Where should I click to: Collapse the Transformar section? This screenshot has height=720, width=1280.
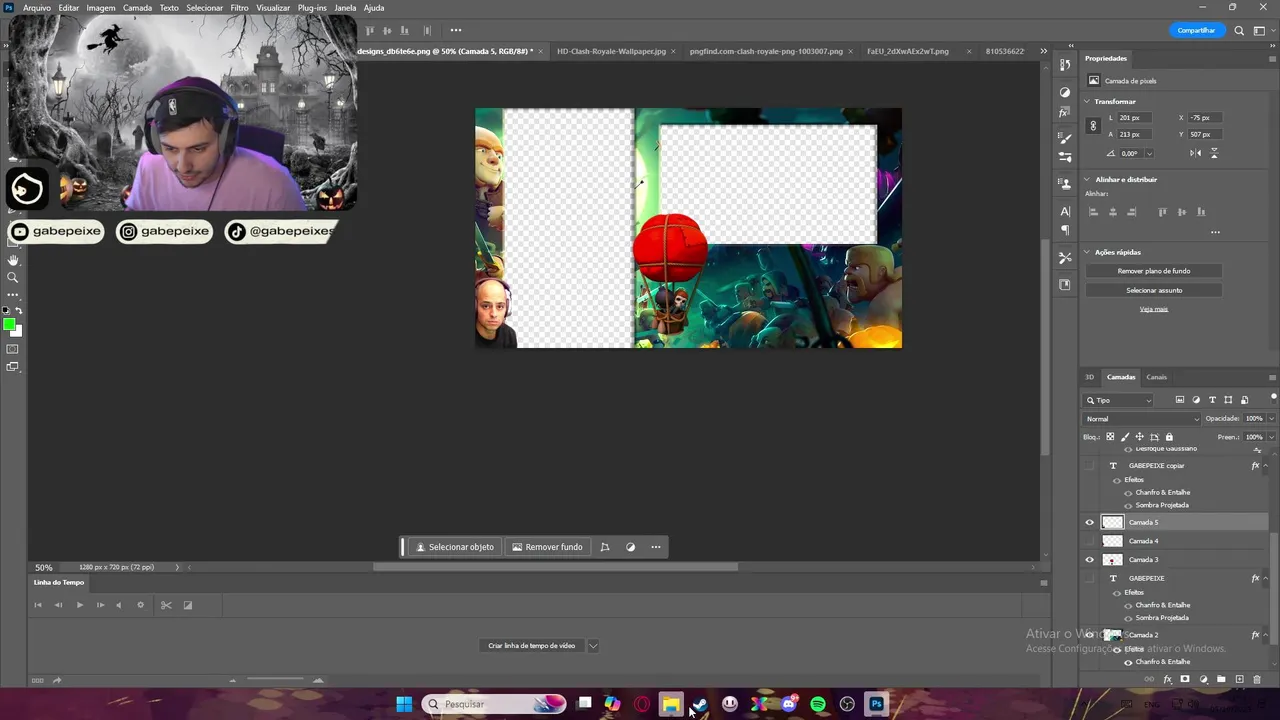[x=1088, y=102]
